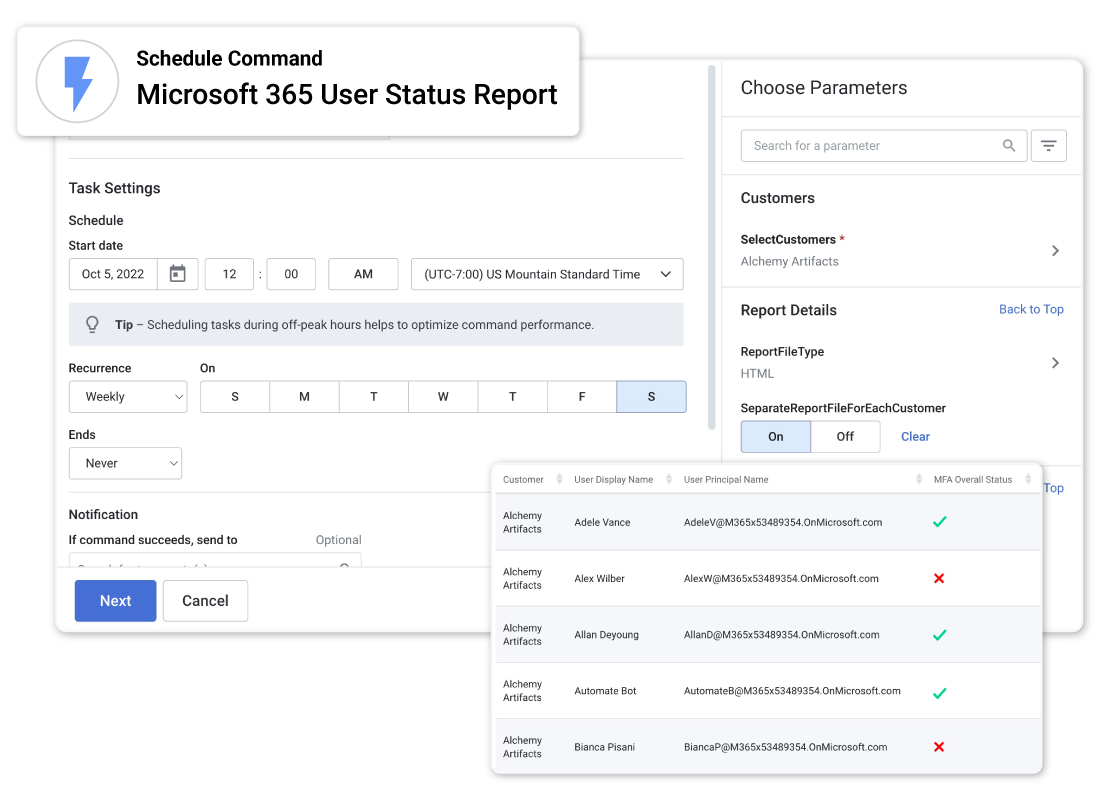This screenshot has height=801, width=1100.
Task: Open the US Mountain Standard Time dropdown
Action: point(546,274)
